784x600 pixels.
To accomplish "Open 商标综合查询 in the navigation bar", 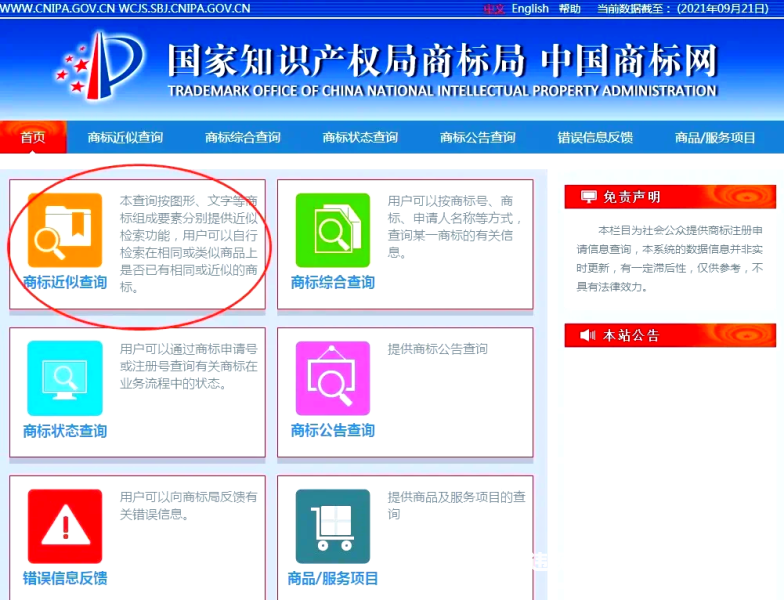I will [x=242, y=138].
